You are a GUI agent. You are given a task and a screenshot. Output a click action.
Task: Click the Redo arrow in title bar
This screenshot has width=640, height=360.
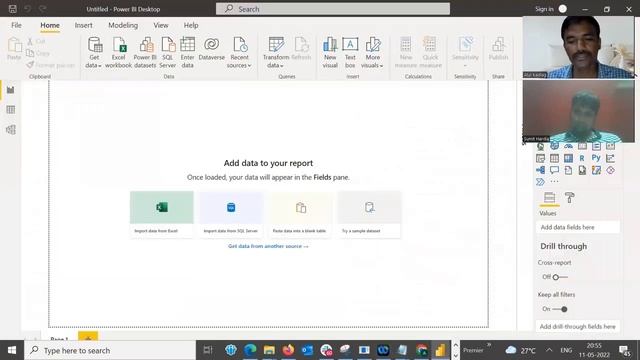pos(42,9)
